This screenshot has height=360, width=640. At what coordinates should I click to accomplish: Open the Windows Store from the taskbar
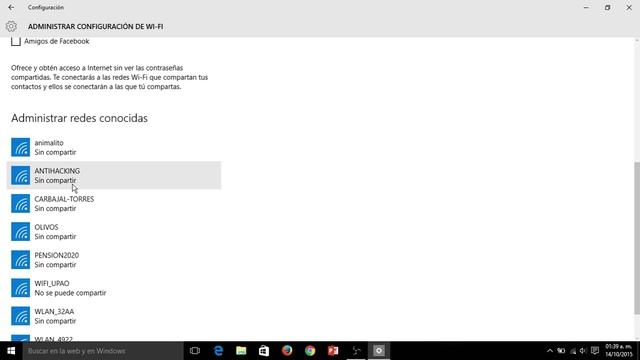pos(264,351)
